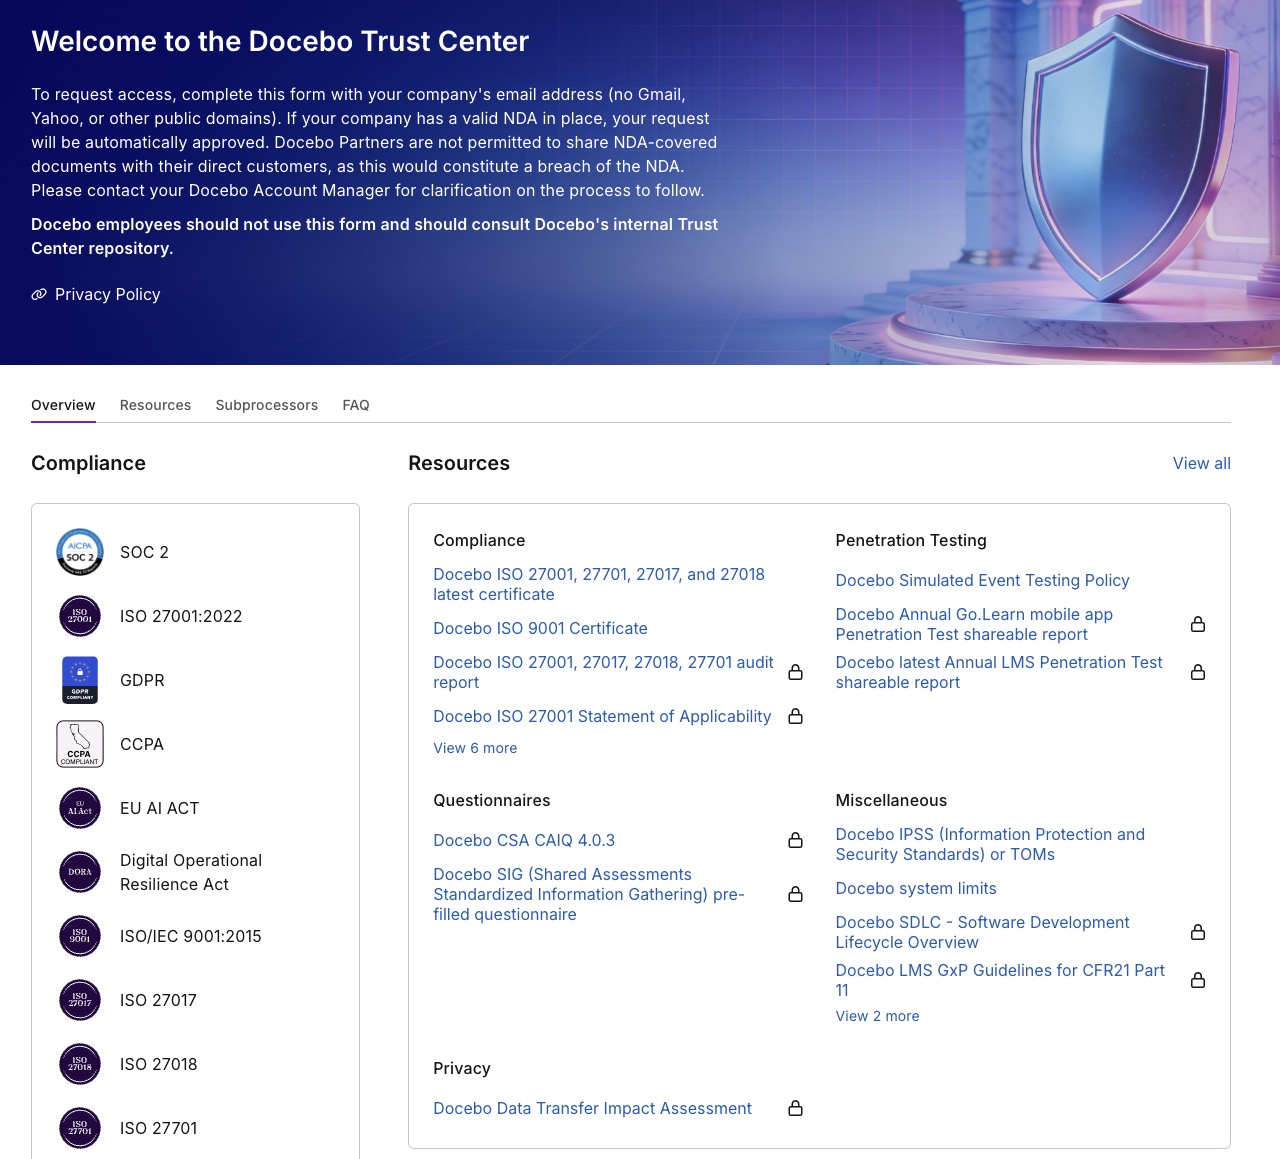The width and height of the screenshot is (1280, 1159).
Task: Click the Penetration Testing section heading
Action: pyautogui.click(x=911, y=540)
